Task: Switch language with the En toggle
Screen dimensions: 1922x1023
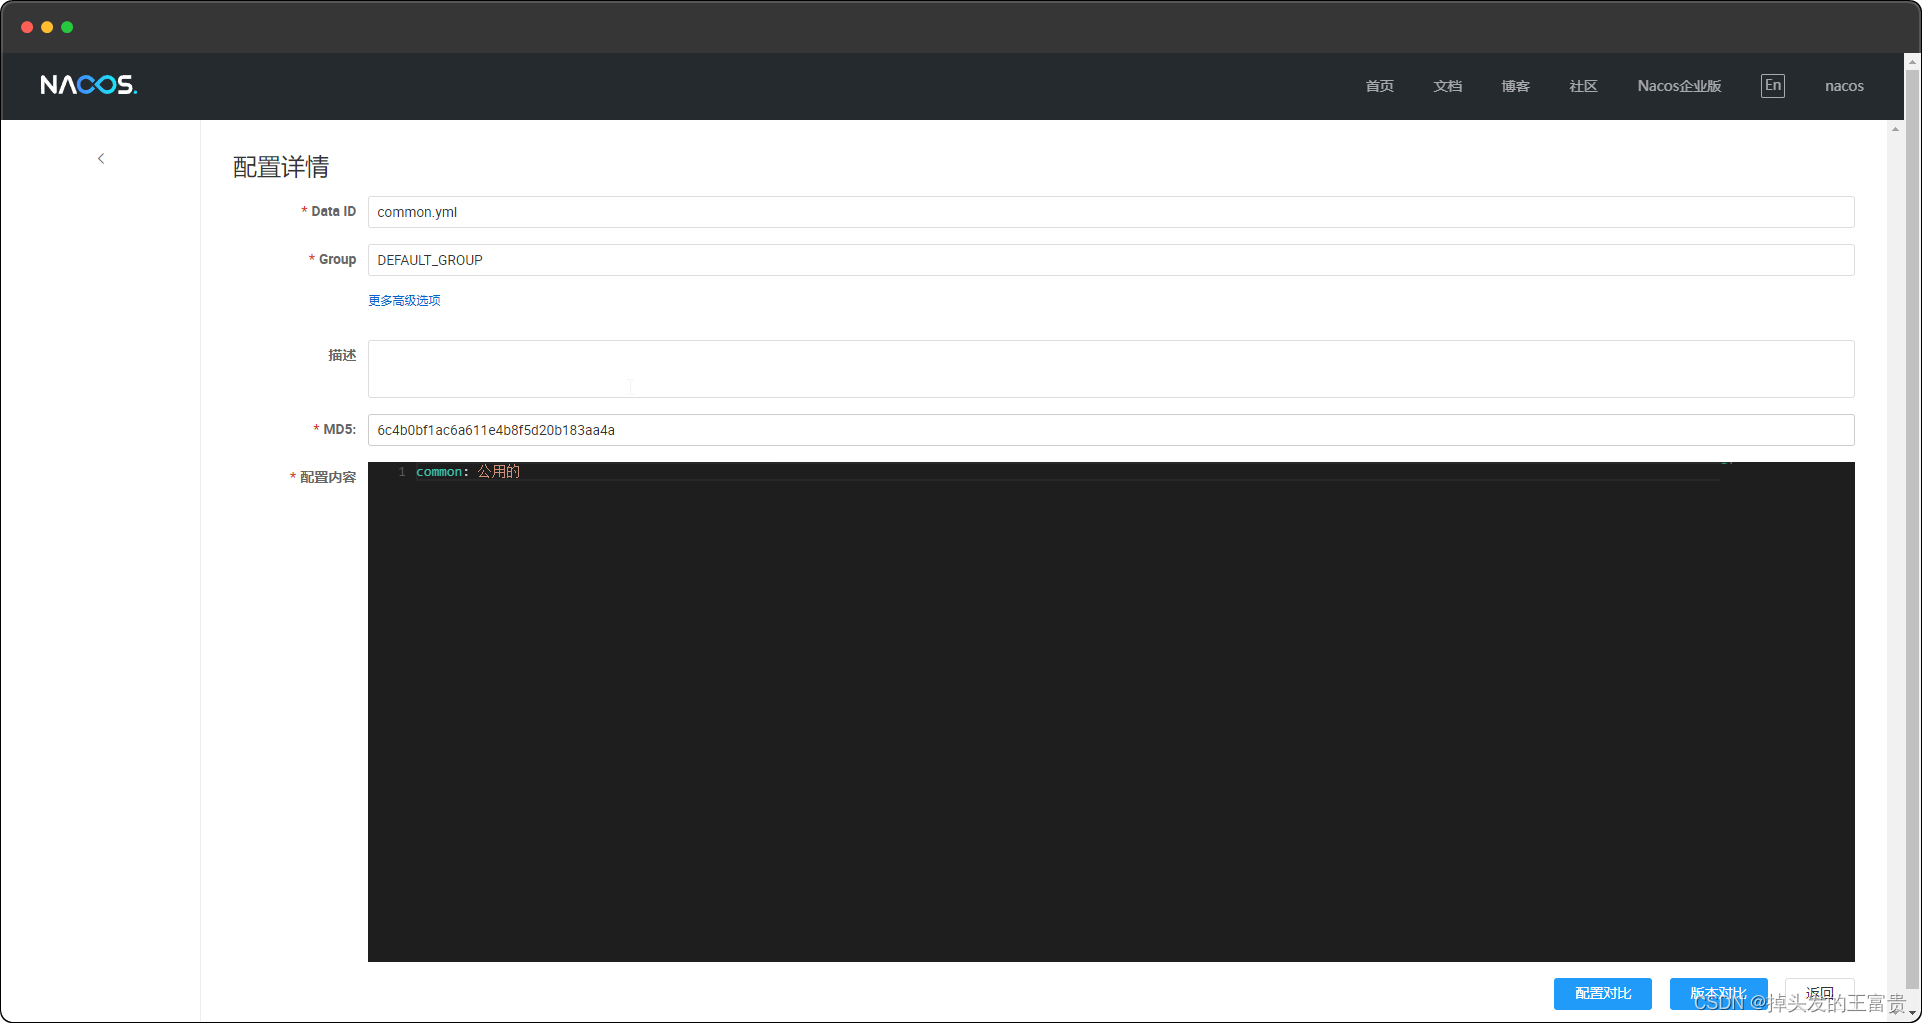Action: tap(1772, 85)
